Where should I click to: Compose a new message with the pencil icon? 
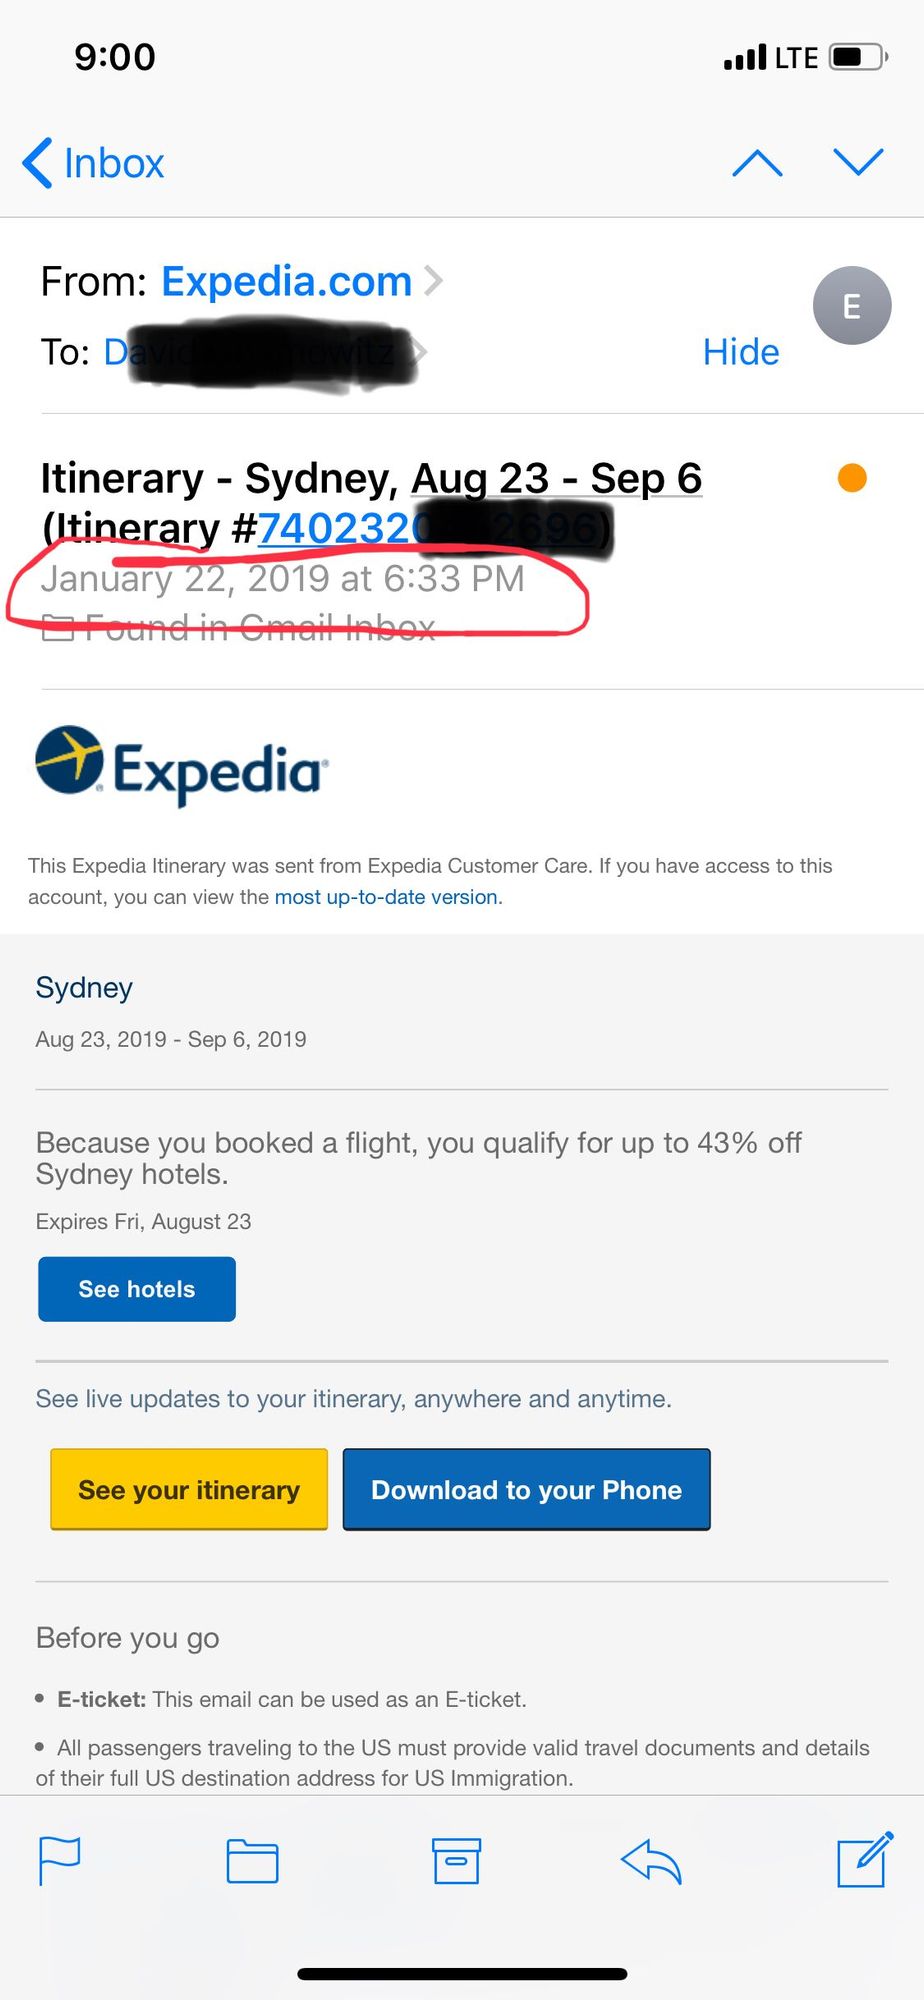(x=865, y=1860)
